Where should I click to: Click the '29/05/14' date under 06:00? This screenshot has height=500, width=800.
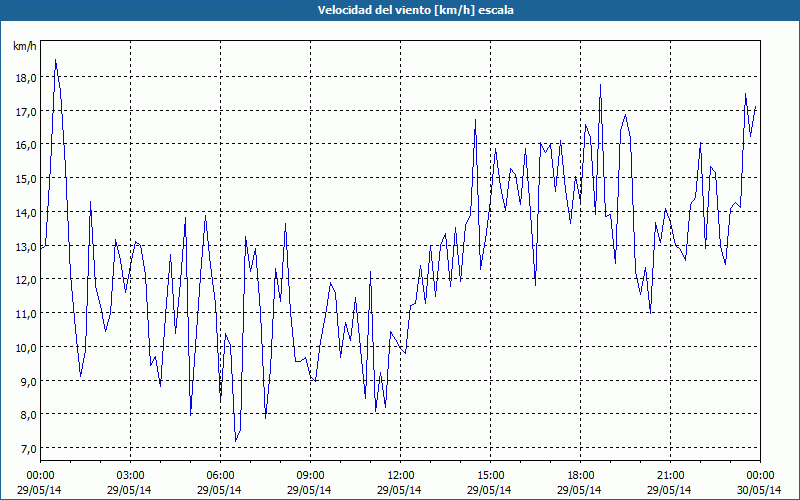point(220,490)
